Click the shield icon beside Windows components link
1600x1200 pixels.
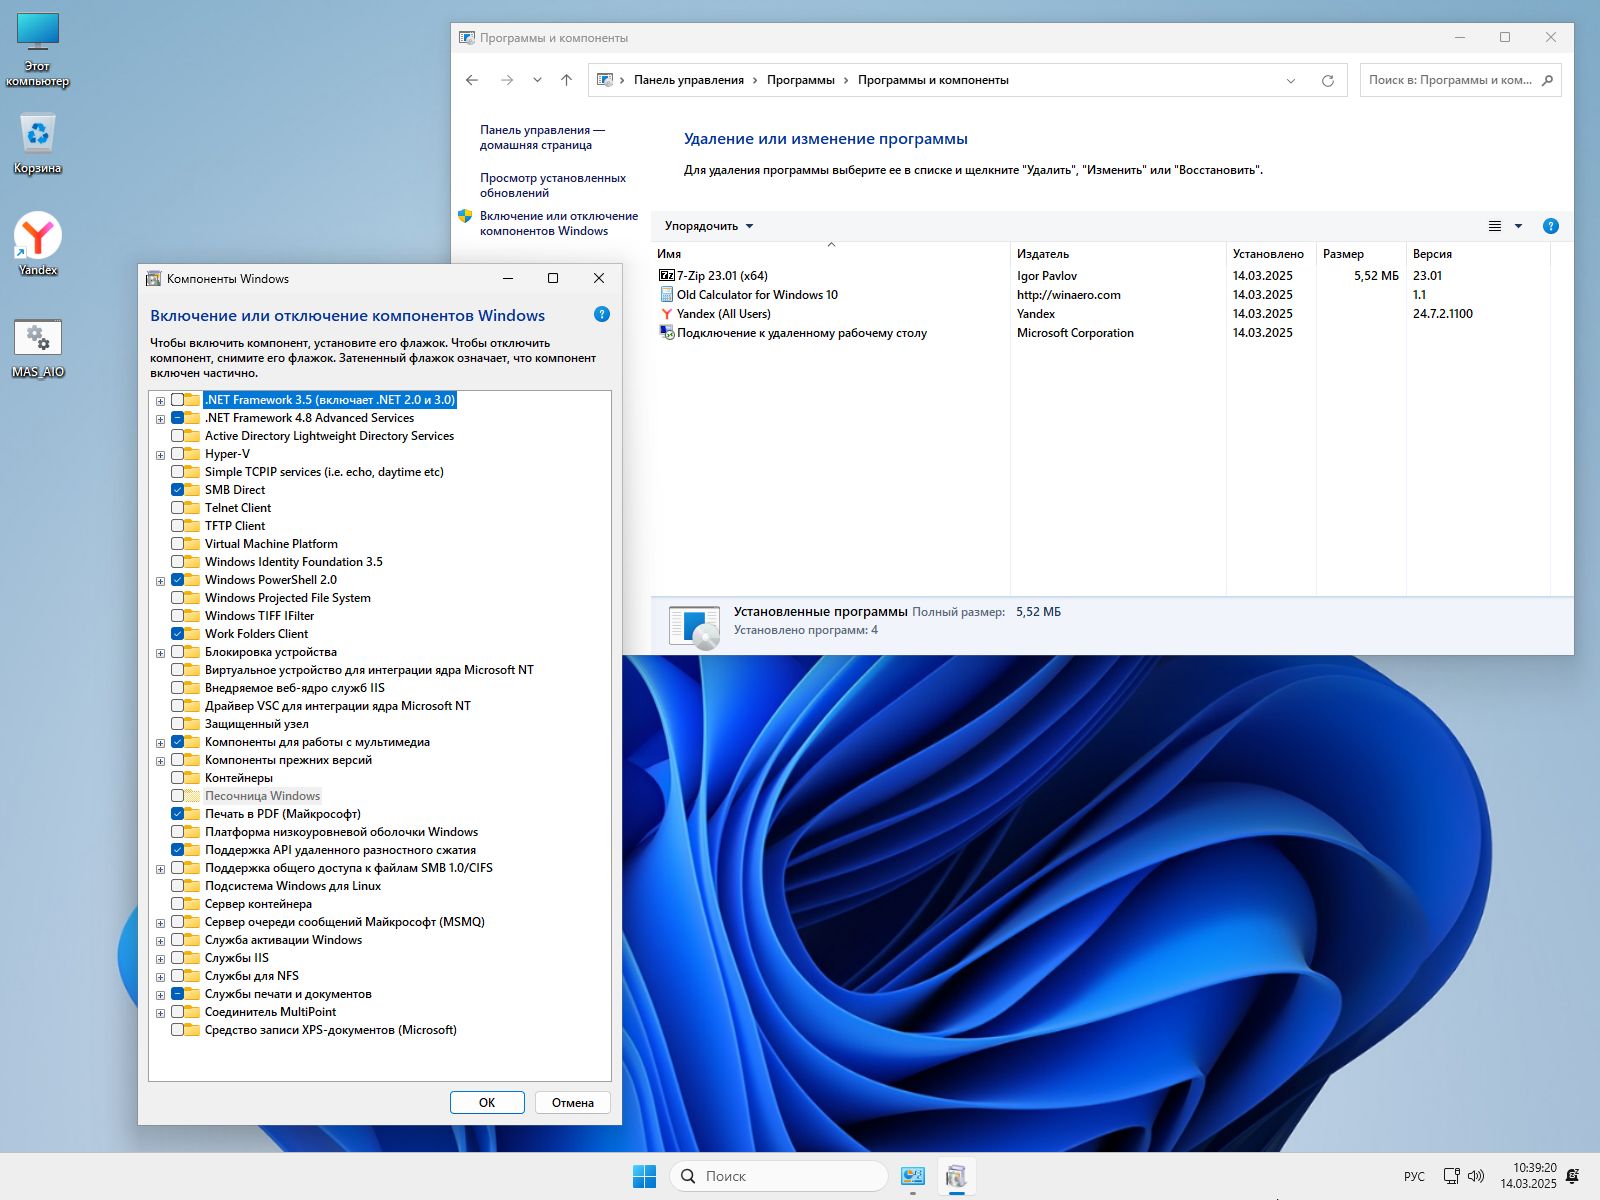tap(465, 215)
